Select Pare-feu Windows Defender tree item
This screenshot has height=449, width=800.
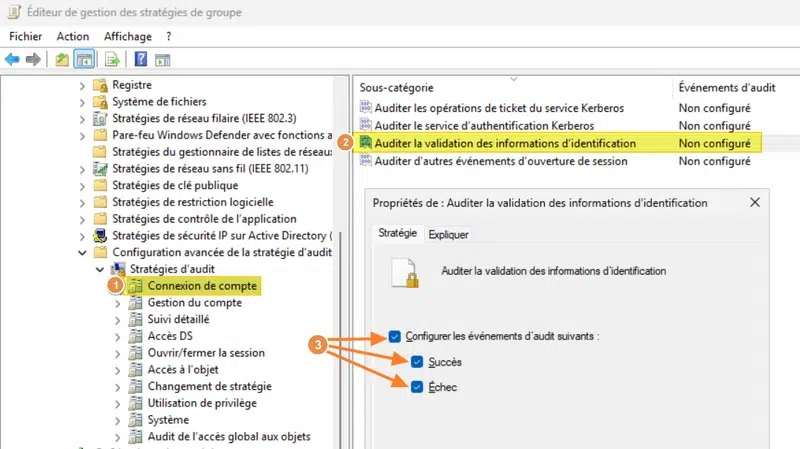pos(222,135)
